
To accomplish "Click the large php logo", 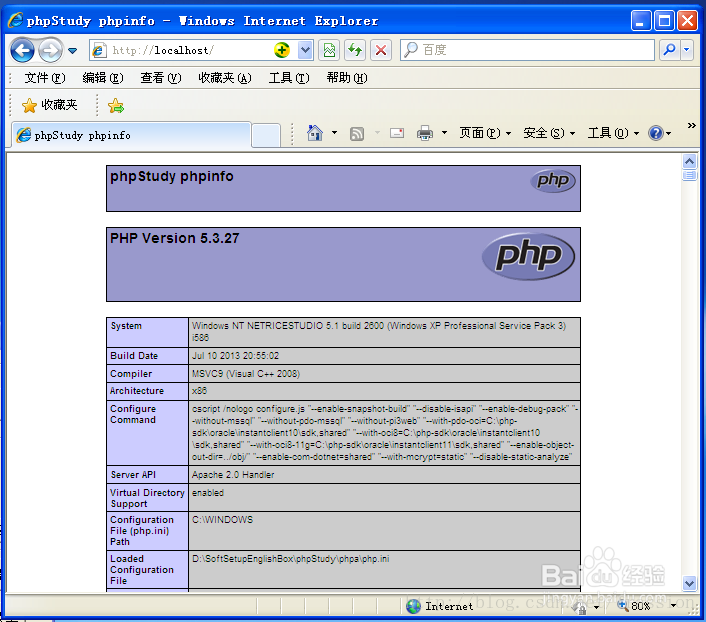I will pos(529,256).
